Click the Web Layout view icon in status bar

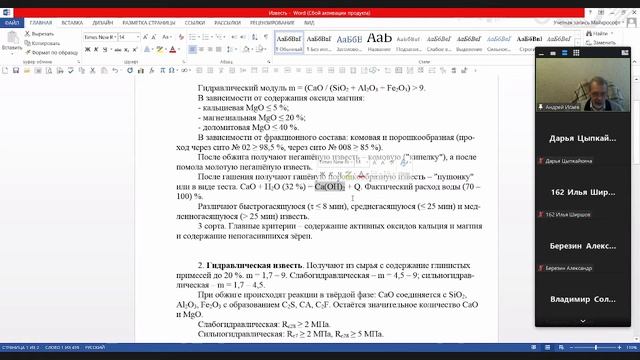coord(561,347)
